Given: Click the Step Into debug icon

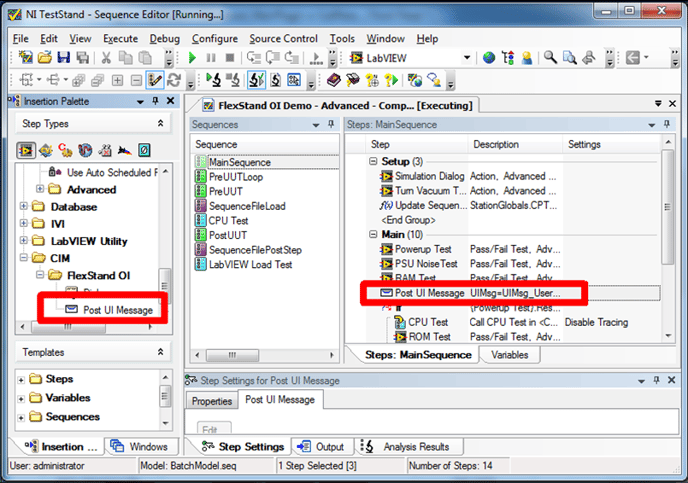Looking at the screenshot, I should [254, 57].
